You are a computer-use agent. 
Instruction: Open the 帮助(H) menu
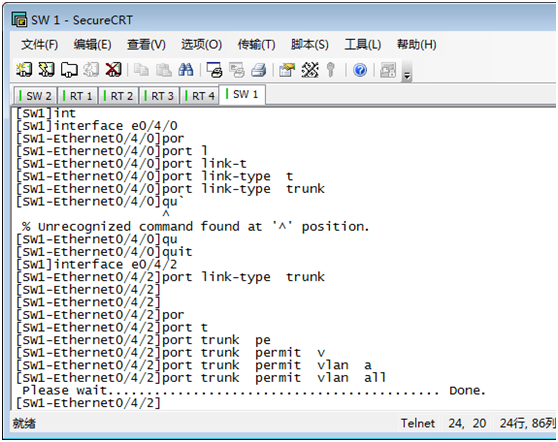click(417, 44)
